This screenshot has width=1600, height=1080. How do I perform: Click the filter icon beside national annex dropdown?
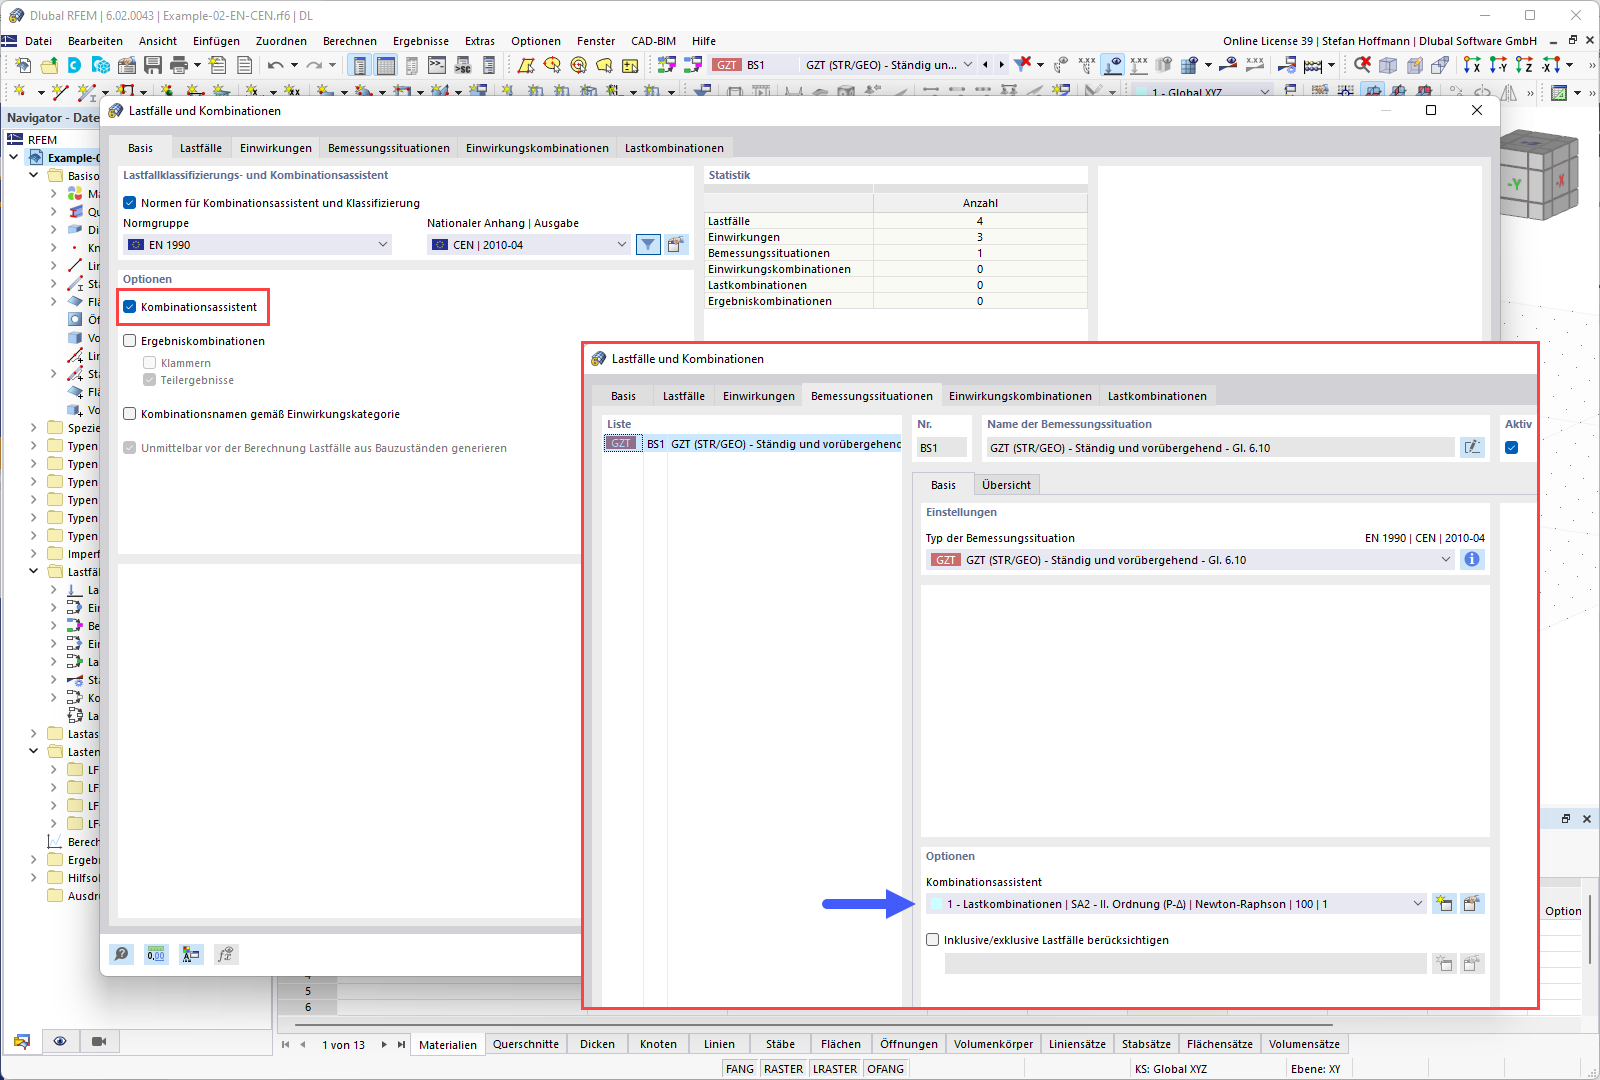(x=648, y=245)
